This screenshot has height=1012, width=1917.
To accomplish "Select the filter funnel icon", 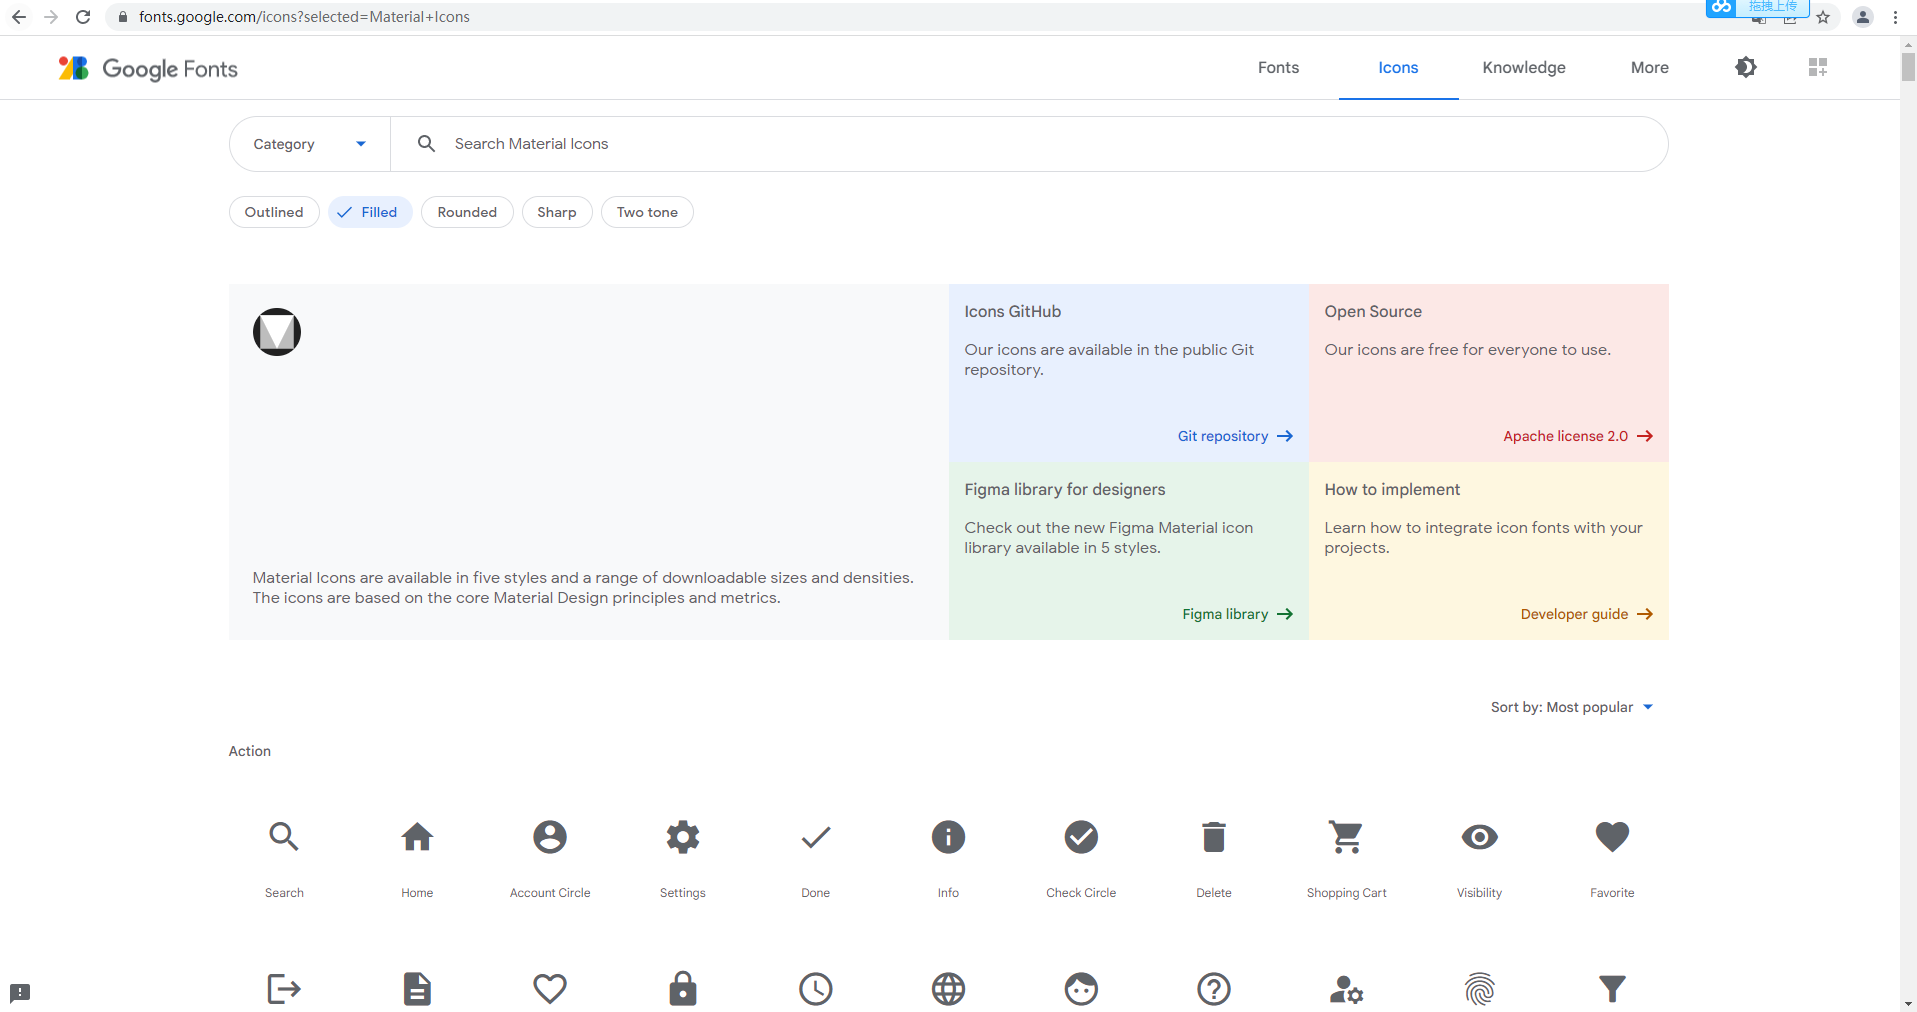I will [x=1612, y=989].
